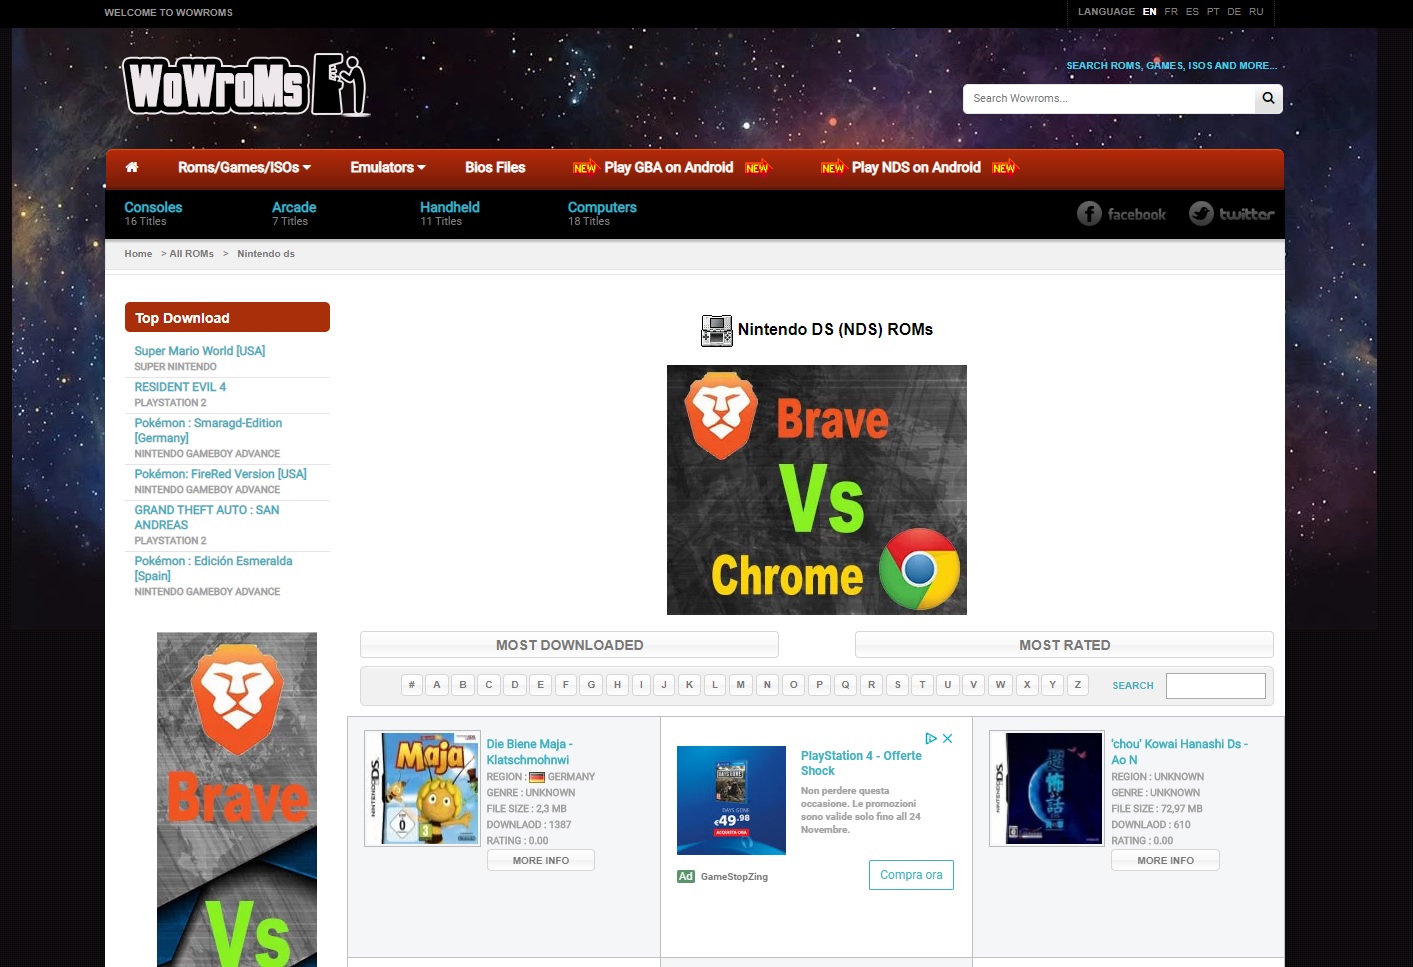Click the AdChoices triangle icon
This screenshot has width=1413, height=967.
tap(931, 738)
